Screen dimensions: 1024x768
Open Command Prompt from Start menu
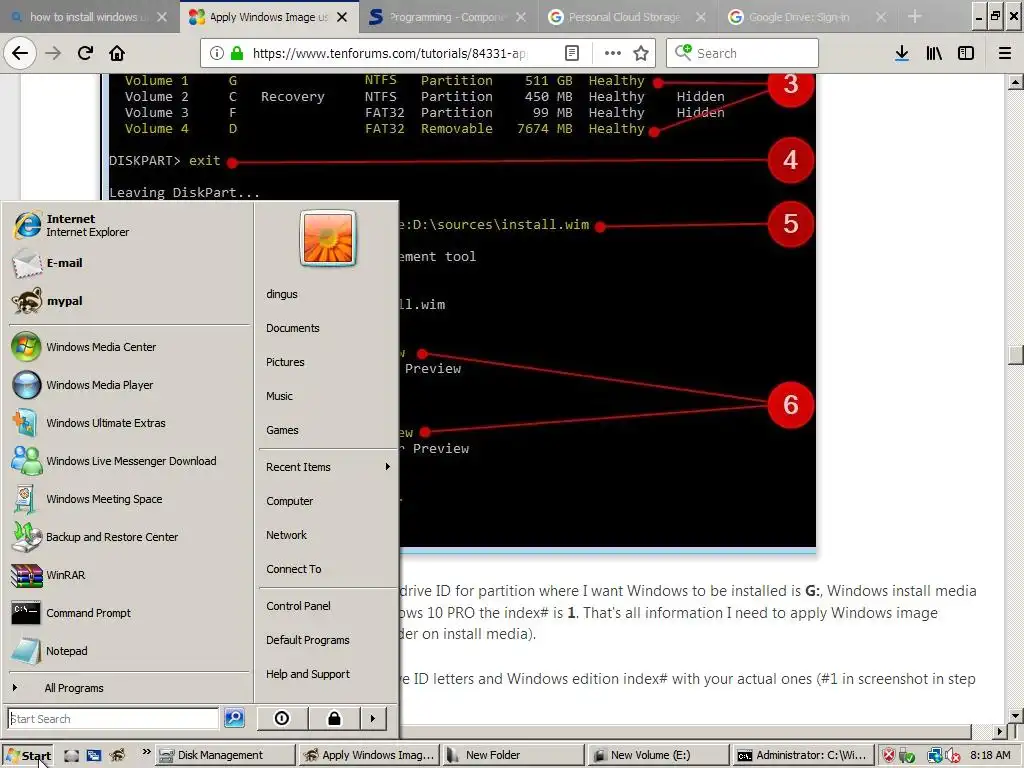[129, 613]
